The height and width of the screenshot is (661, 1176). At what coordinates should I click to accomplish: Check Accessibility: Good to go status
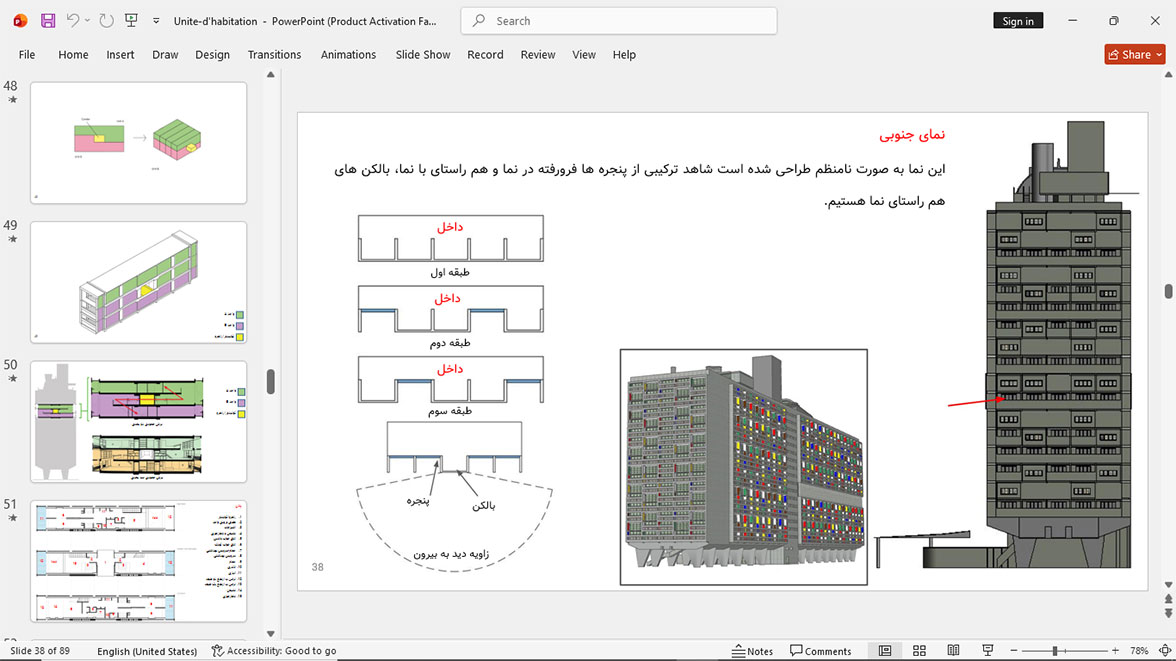274,650
